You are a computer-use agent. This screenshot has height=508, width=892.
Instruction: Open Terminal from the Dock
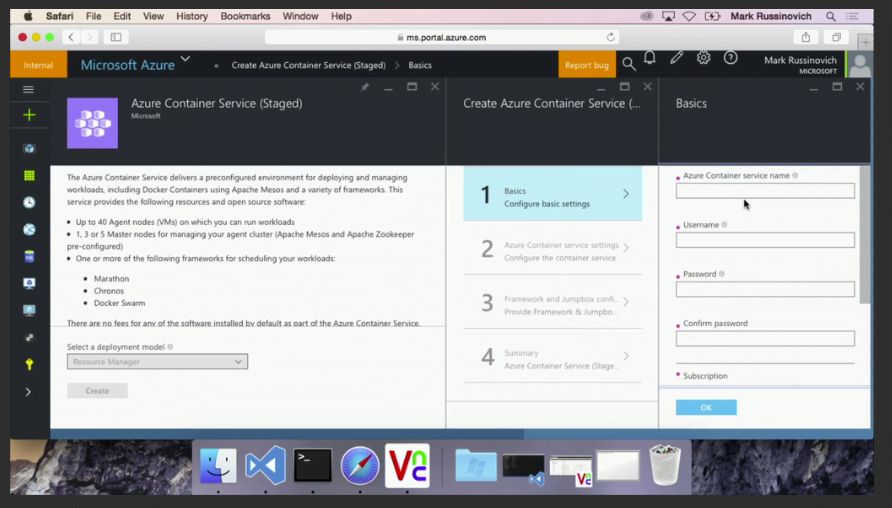pyautogui.click(x=312, y=465)
